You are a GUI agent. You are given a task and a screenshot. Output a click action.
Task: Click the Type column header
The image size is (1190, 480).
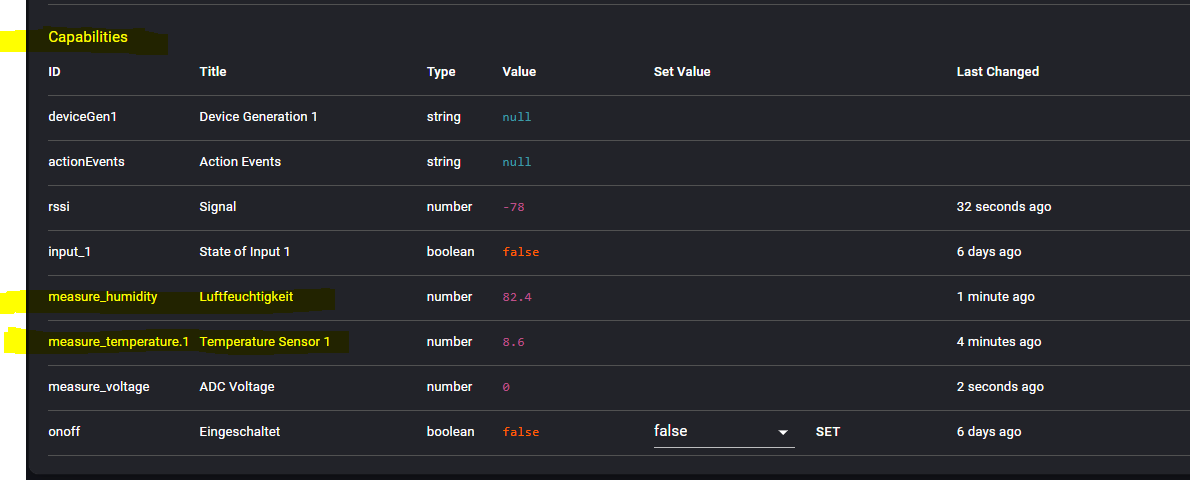441,72
